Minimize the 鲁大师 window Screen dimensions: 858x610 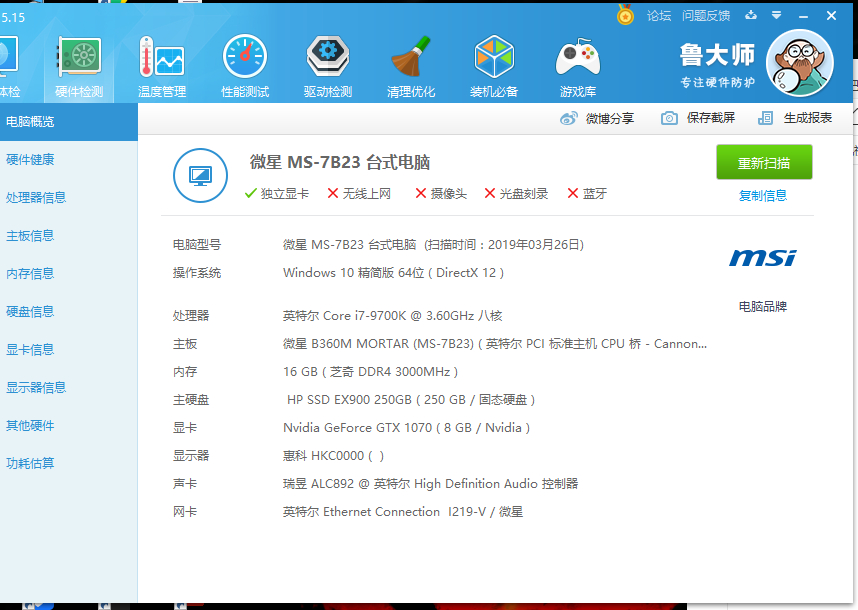[x=803, y=16]
